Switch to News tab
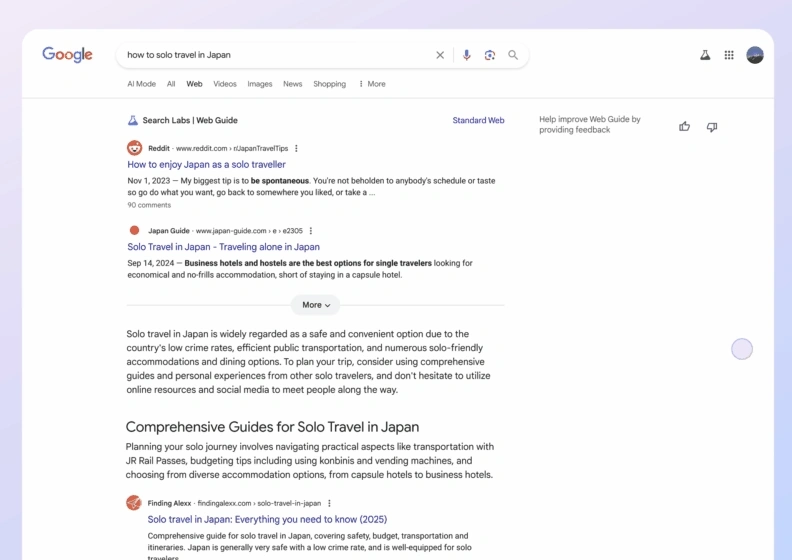The height and width of the screenshot is (560, 792). pos(292,84)
